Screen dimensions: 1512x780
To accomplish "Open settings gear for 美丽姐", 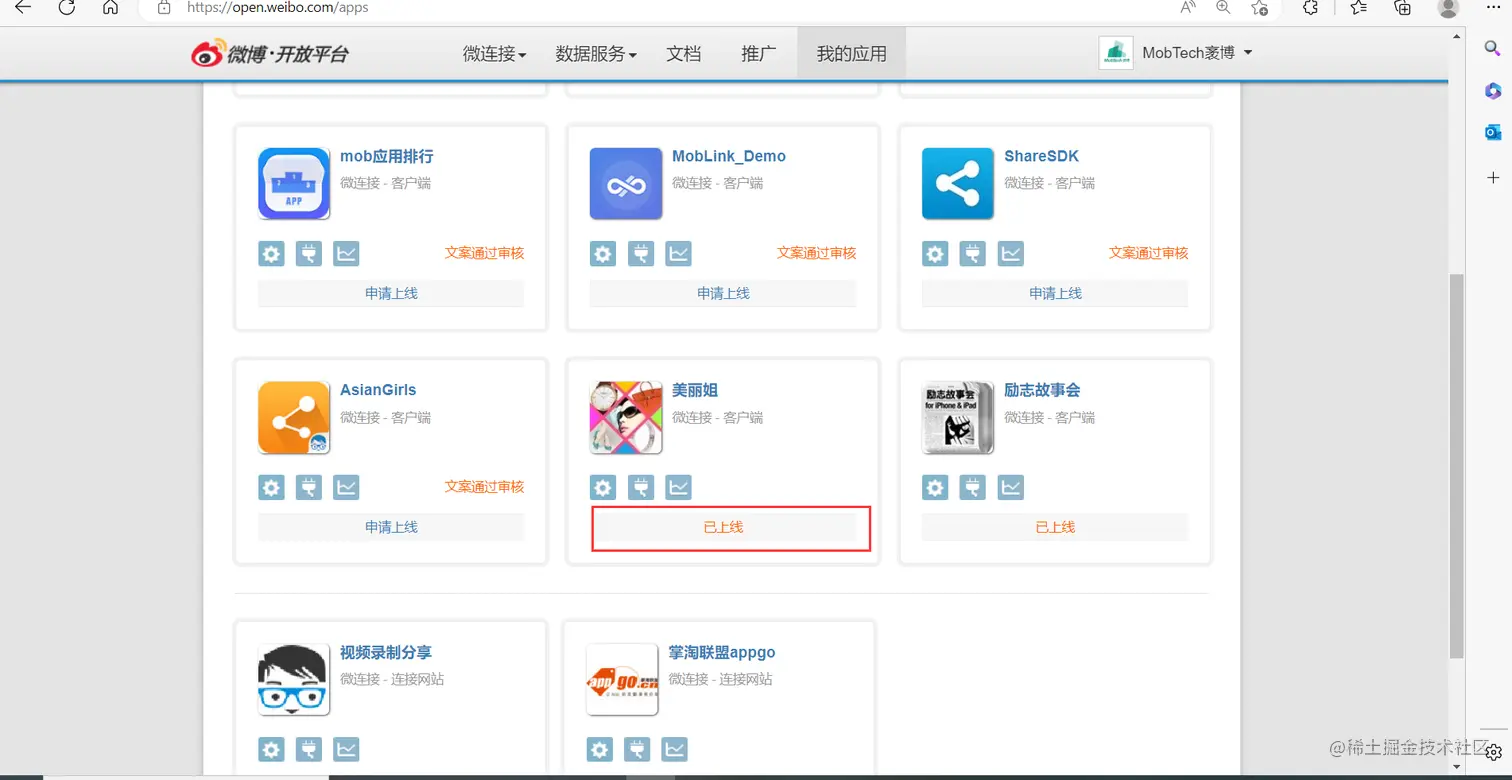I will [x=603, y=488].
